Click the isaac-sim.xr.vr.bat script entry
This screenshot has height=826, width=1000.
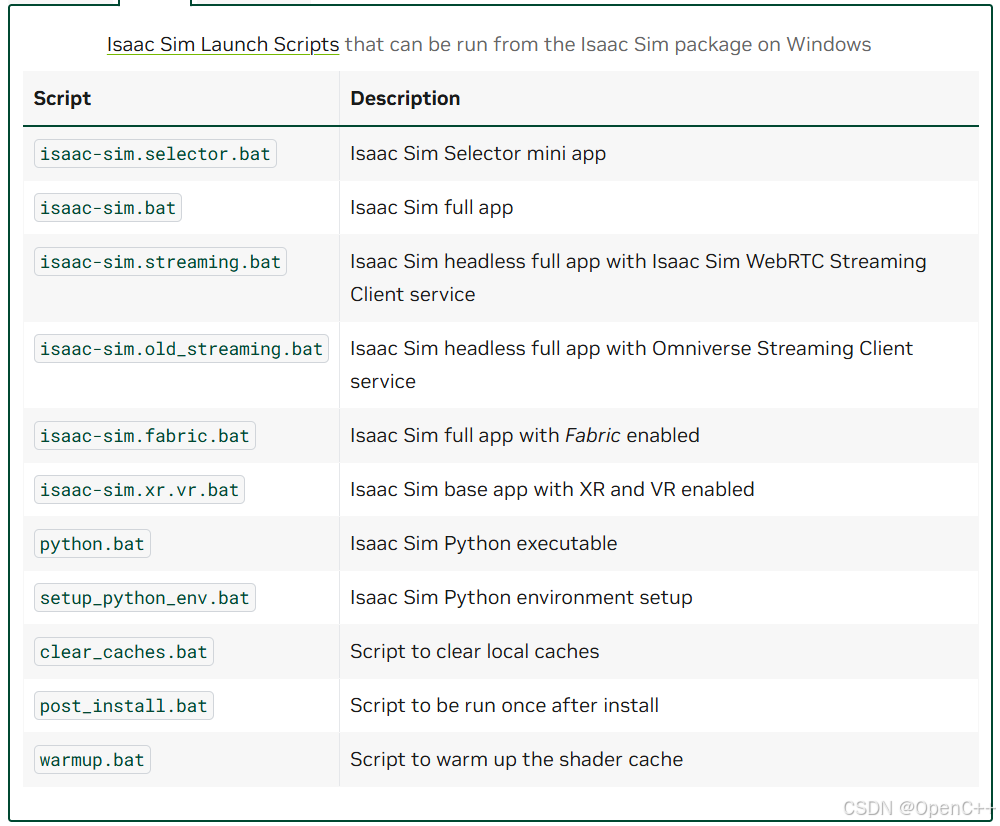(x=139, y=490)
